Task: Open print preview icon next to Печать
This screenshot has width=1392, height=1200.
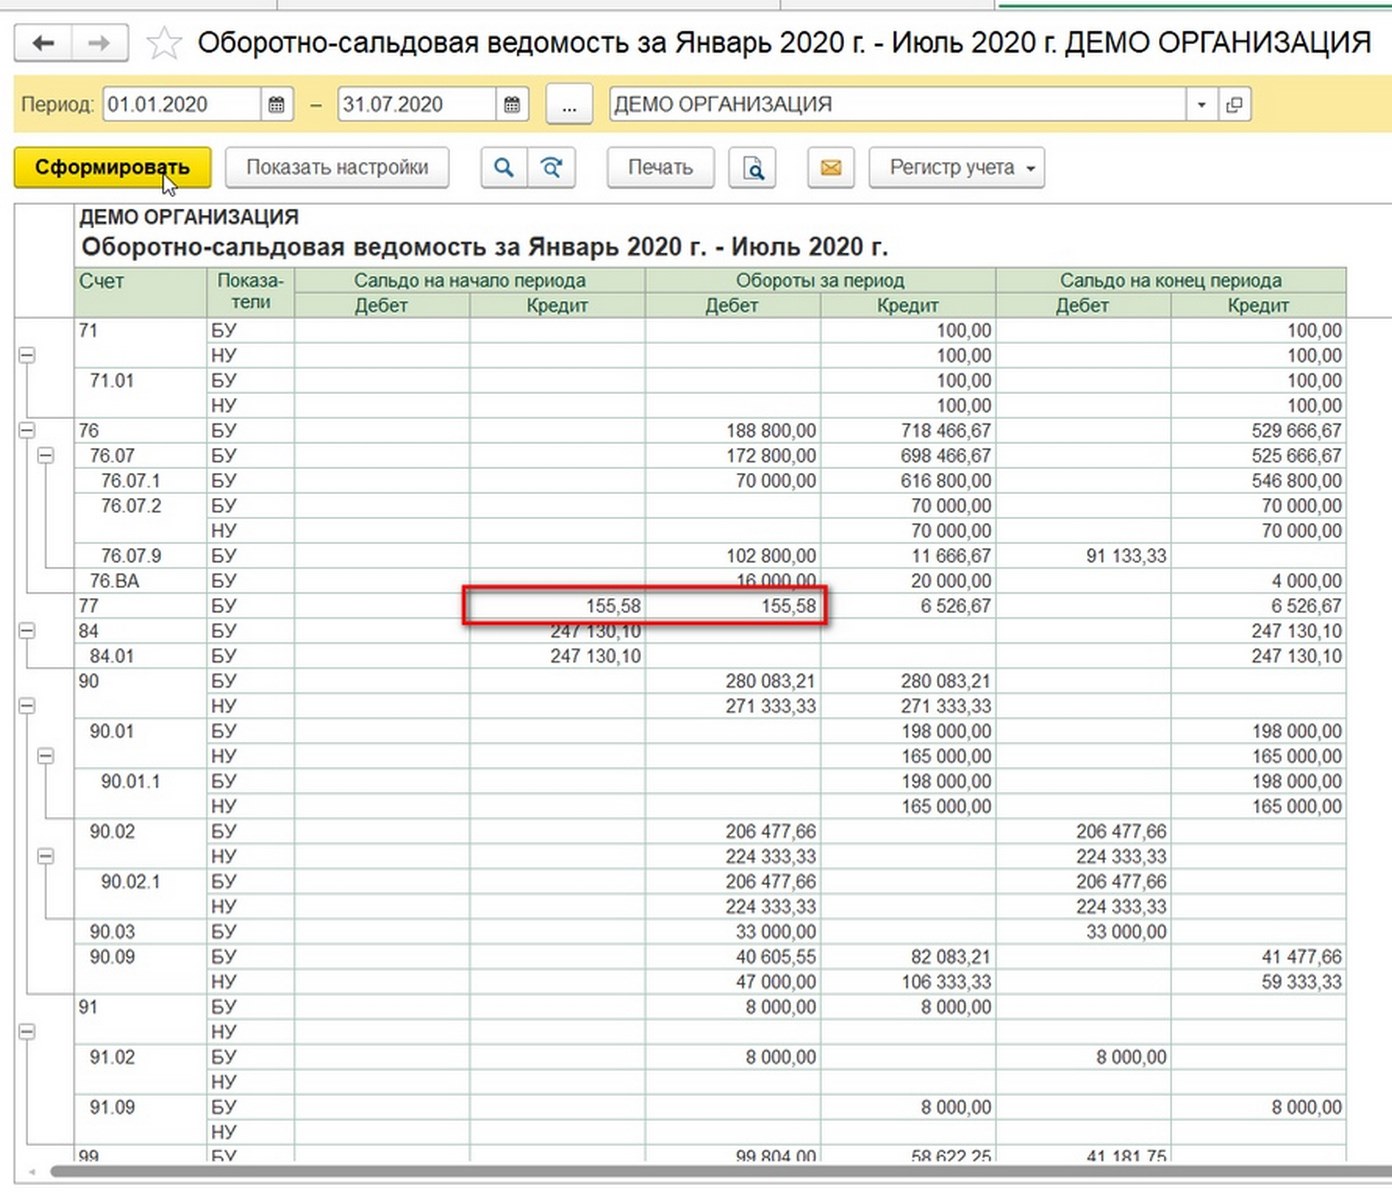Action: (x=753, y=168)
